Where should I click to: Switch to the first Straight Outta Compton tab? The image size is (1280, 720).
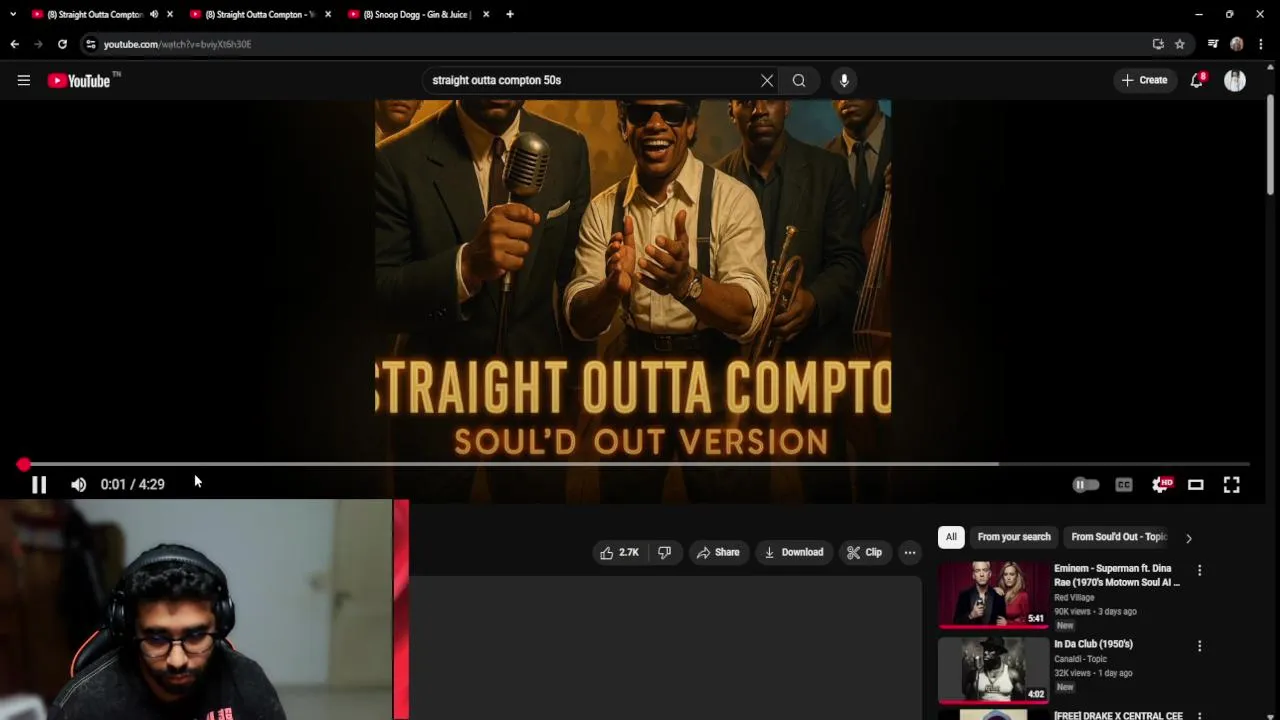click(95, 15)
